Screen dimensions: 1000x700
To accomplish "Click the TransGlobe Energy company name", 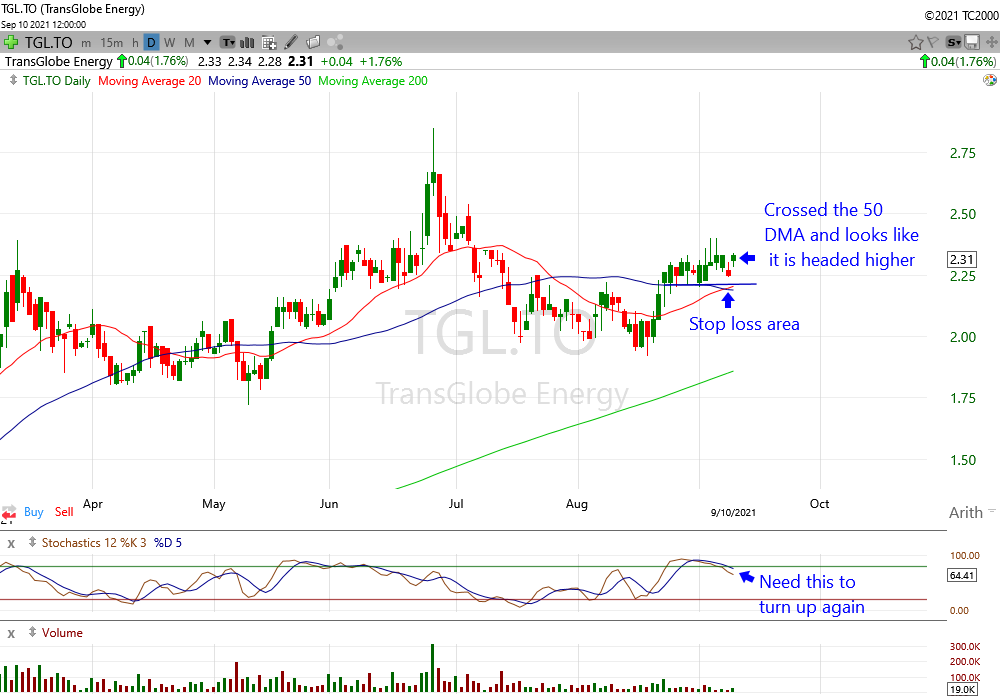I will point(59,62).
